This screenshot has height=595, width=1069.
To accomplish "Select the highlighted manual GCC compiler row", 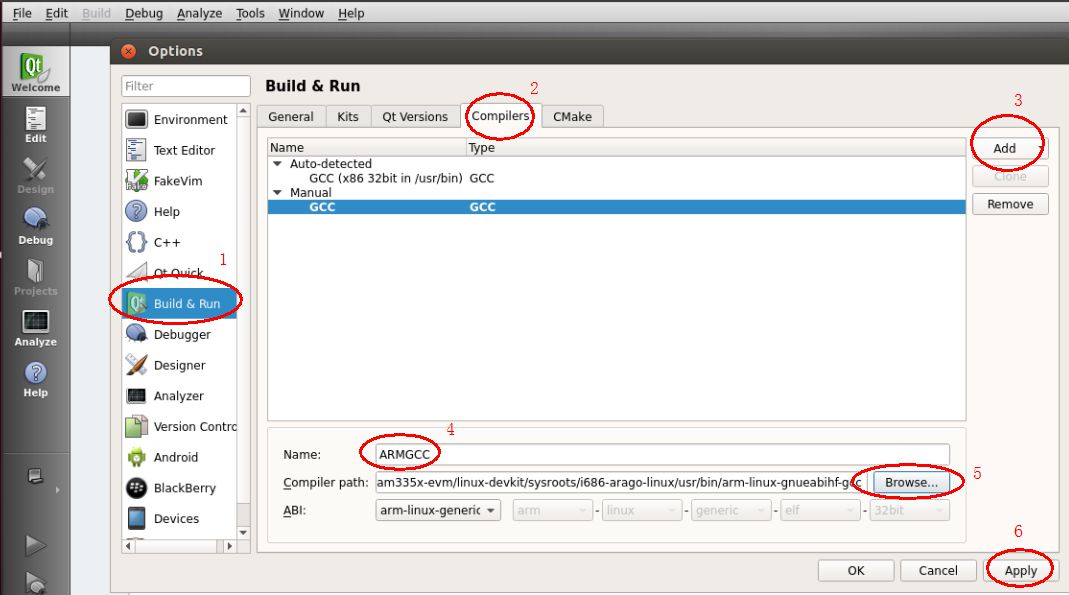I will click(617, 207).
